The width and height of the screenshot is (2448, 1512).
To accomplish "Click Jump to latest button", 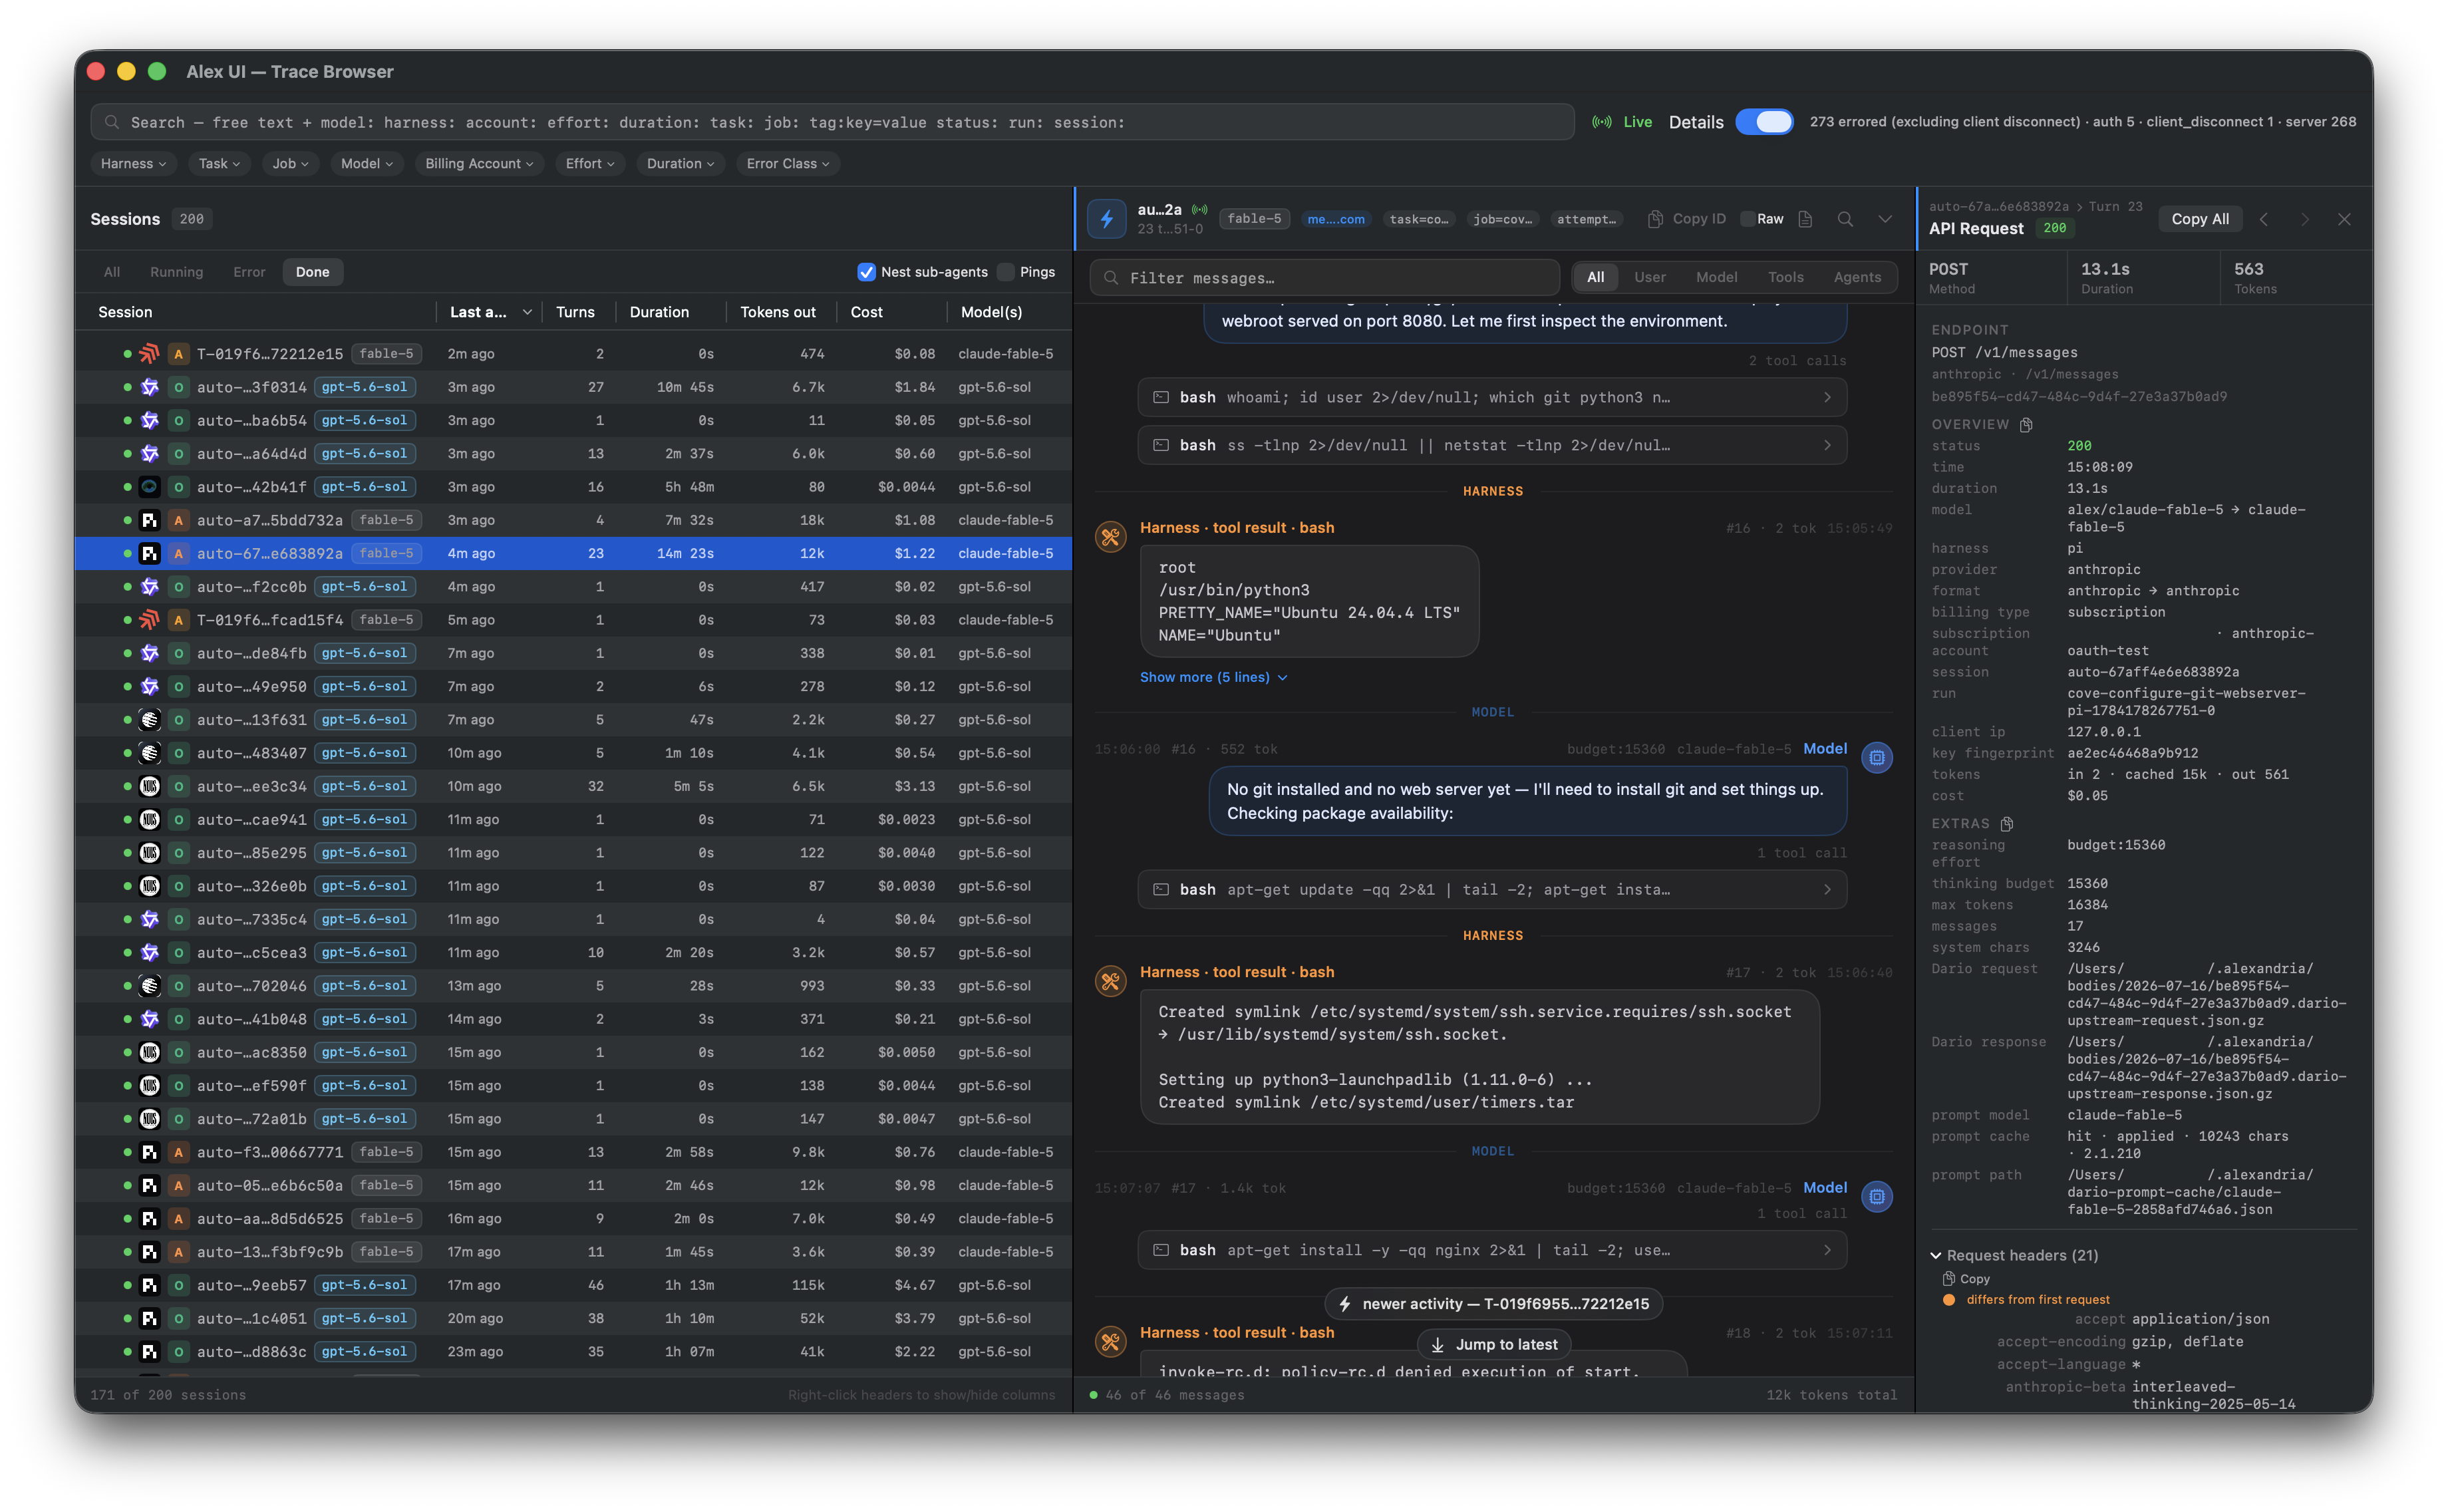I will (1493, 1345).
